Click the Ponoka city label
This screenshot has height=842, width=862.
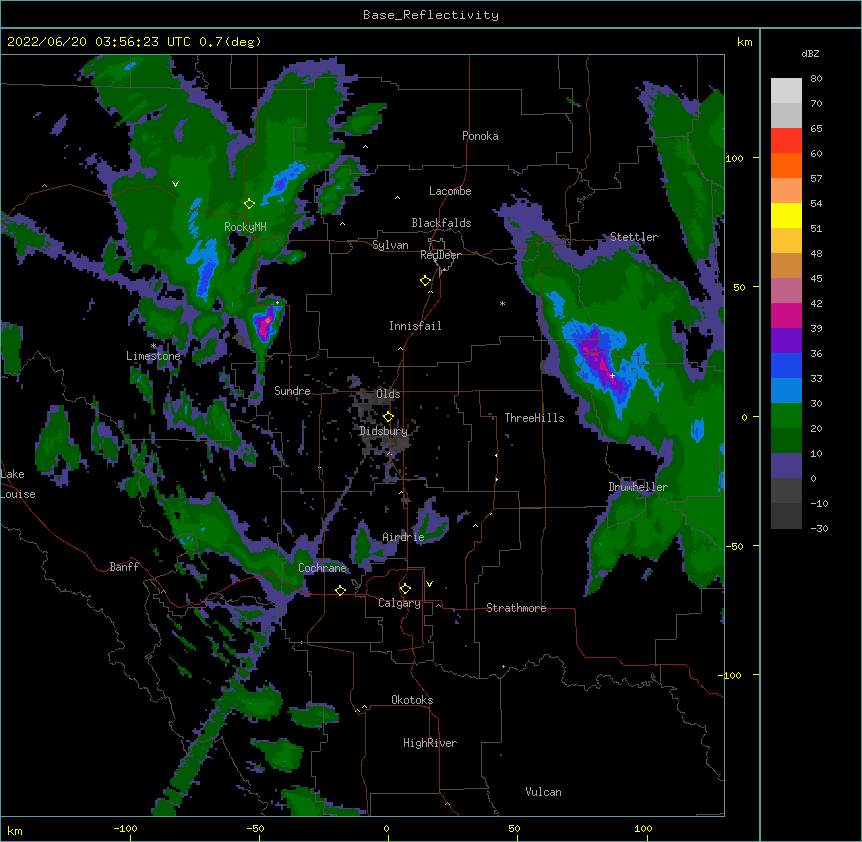click(x=480, y=136)
